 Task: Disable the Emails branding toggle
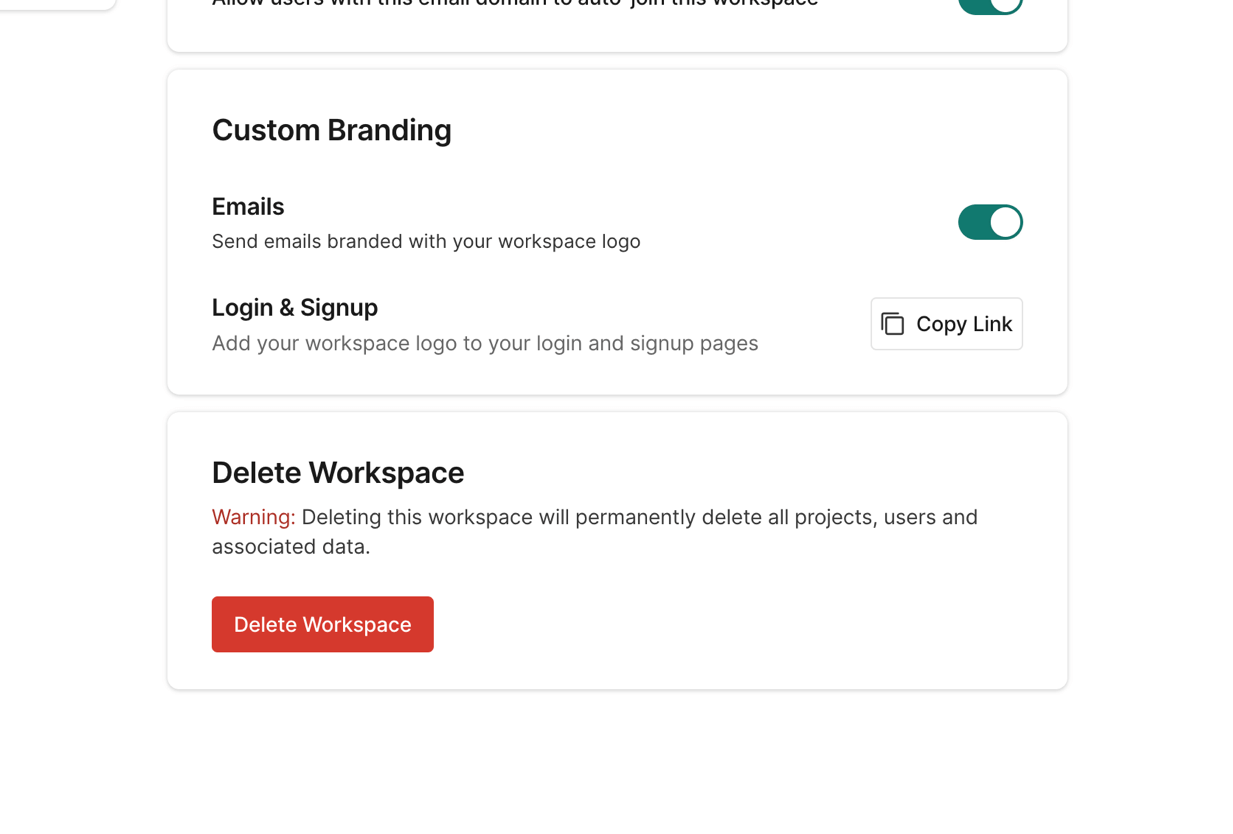click(x=989, y=222)
